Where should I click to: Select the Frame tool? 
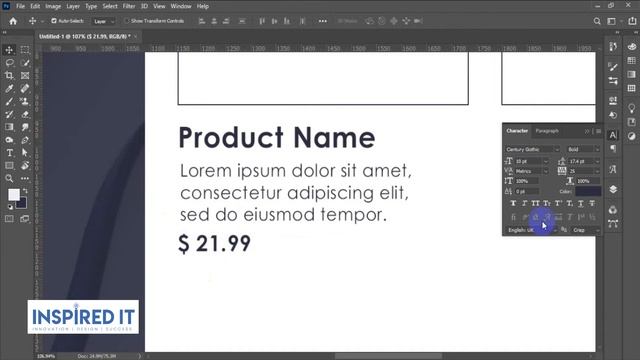tap(25, 76)
